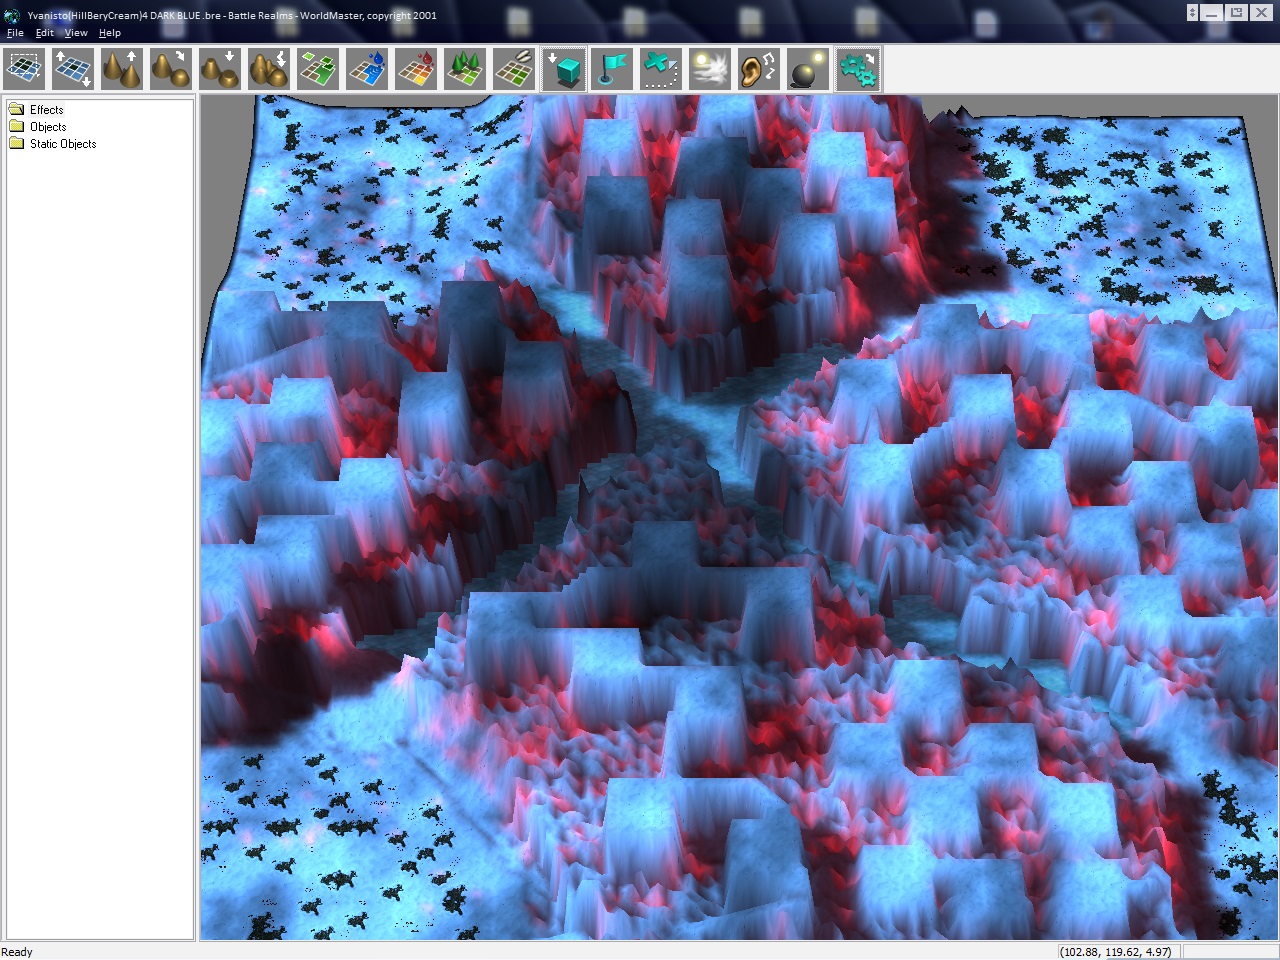1280x960 pixels.
Task: Open the File menu
Action: pos(15,33)
